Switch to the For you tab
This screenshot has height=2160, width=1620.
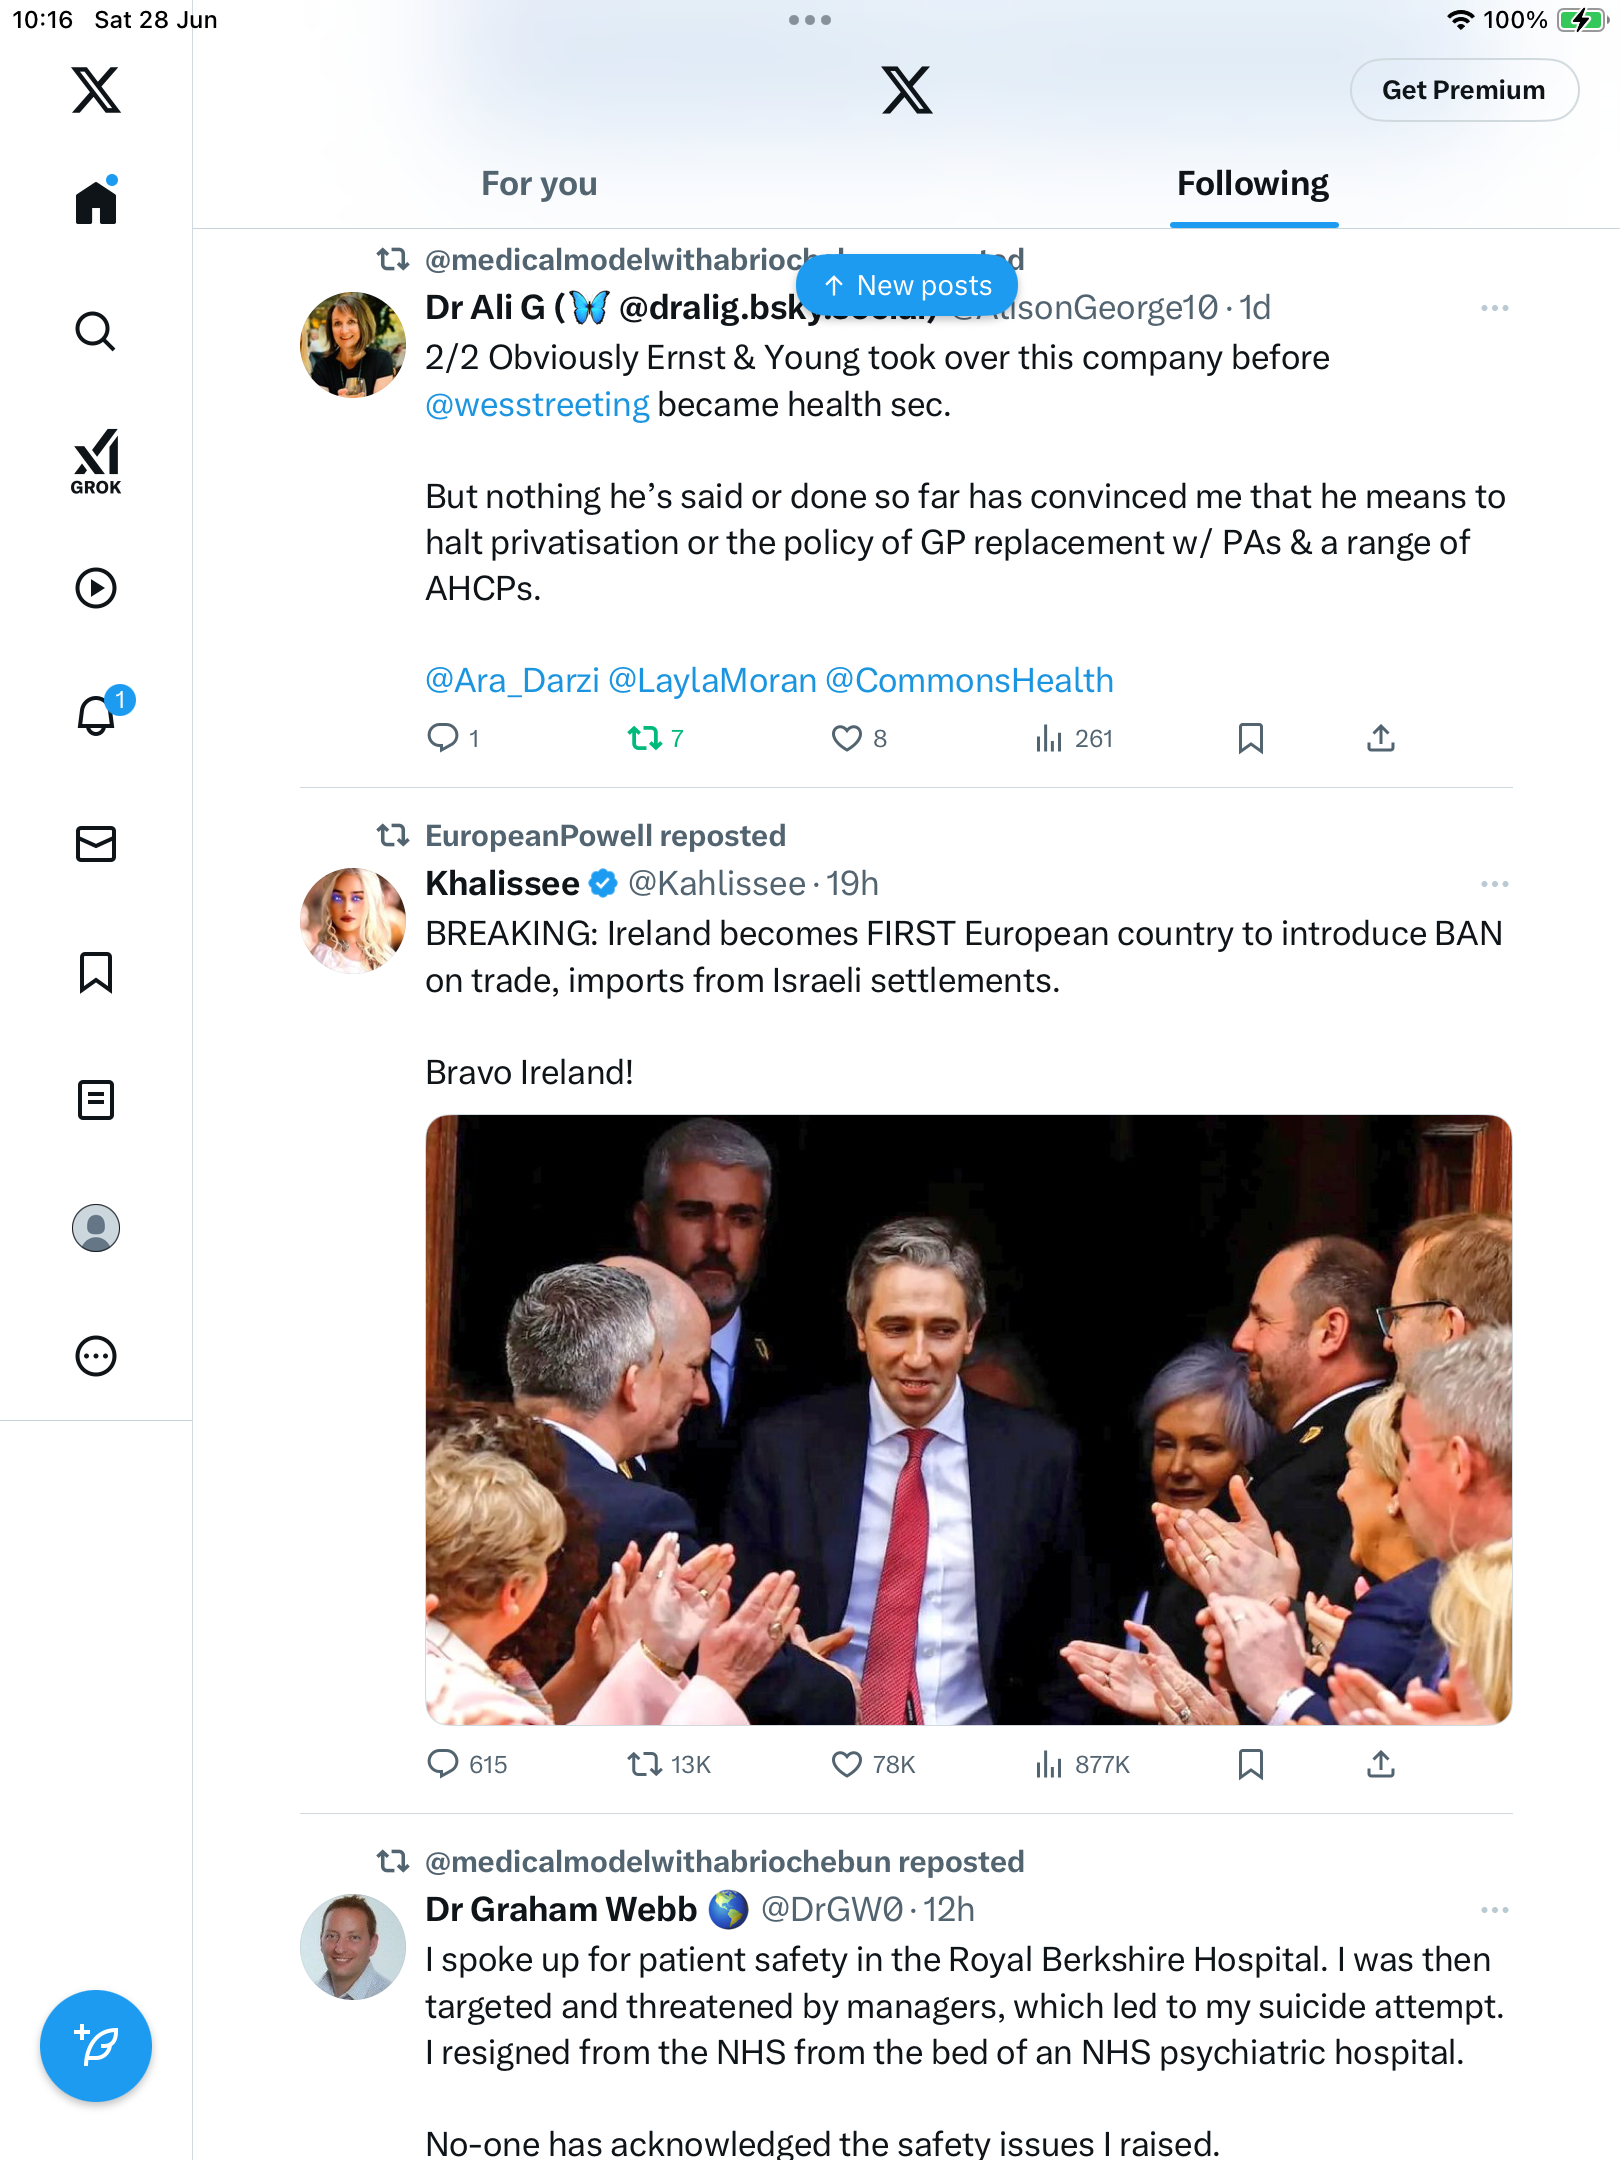[x=539, y=184]
